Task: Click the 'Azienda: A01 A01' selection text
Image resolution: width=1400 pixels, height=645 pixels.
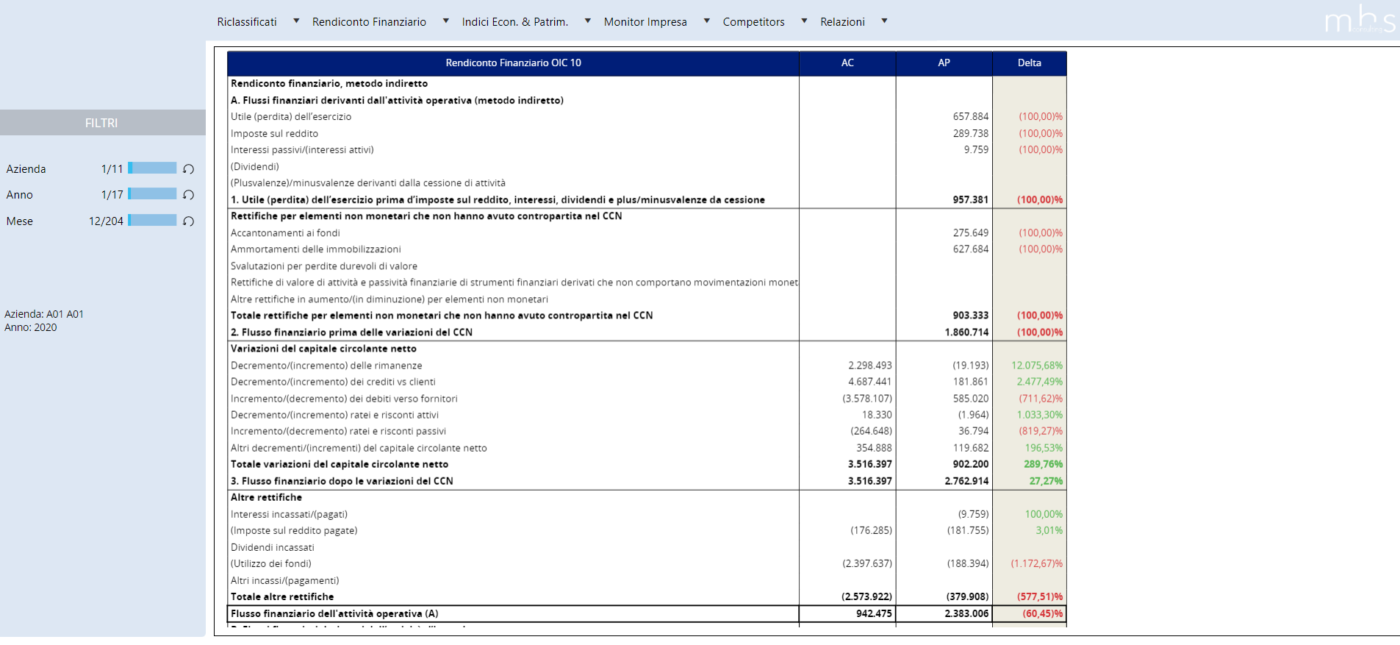Action: click(44, 313)
